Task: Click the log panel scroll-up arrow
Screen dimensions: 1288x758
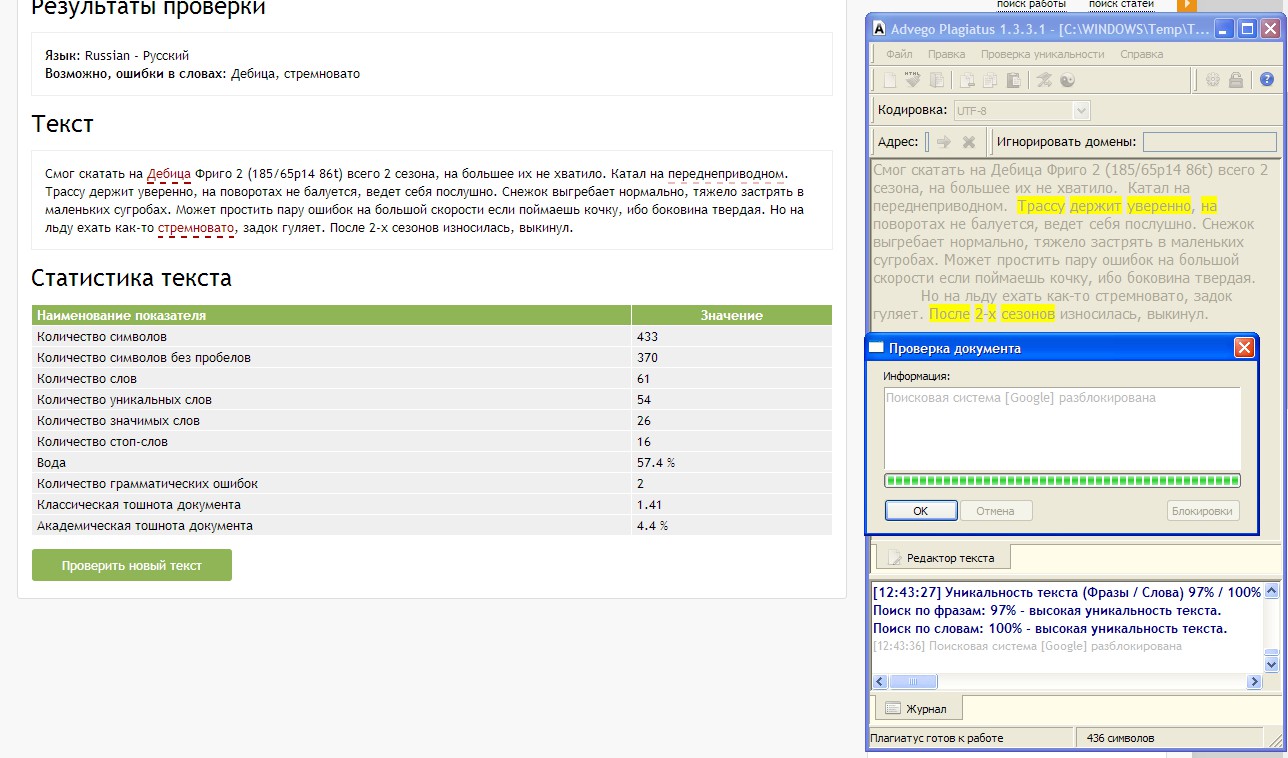Action: point(1272,590)
